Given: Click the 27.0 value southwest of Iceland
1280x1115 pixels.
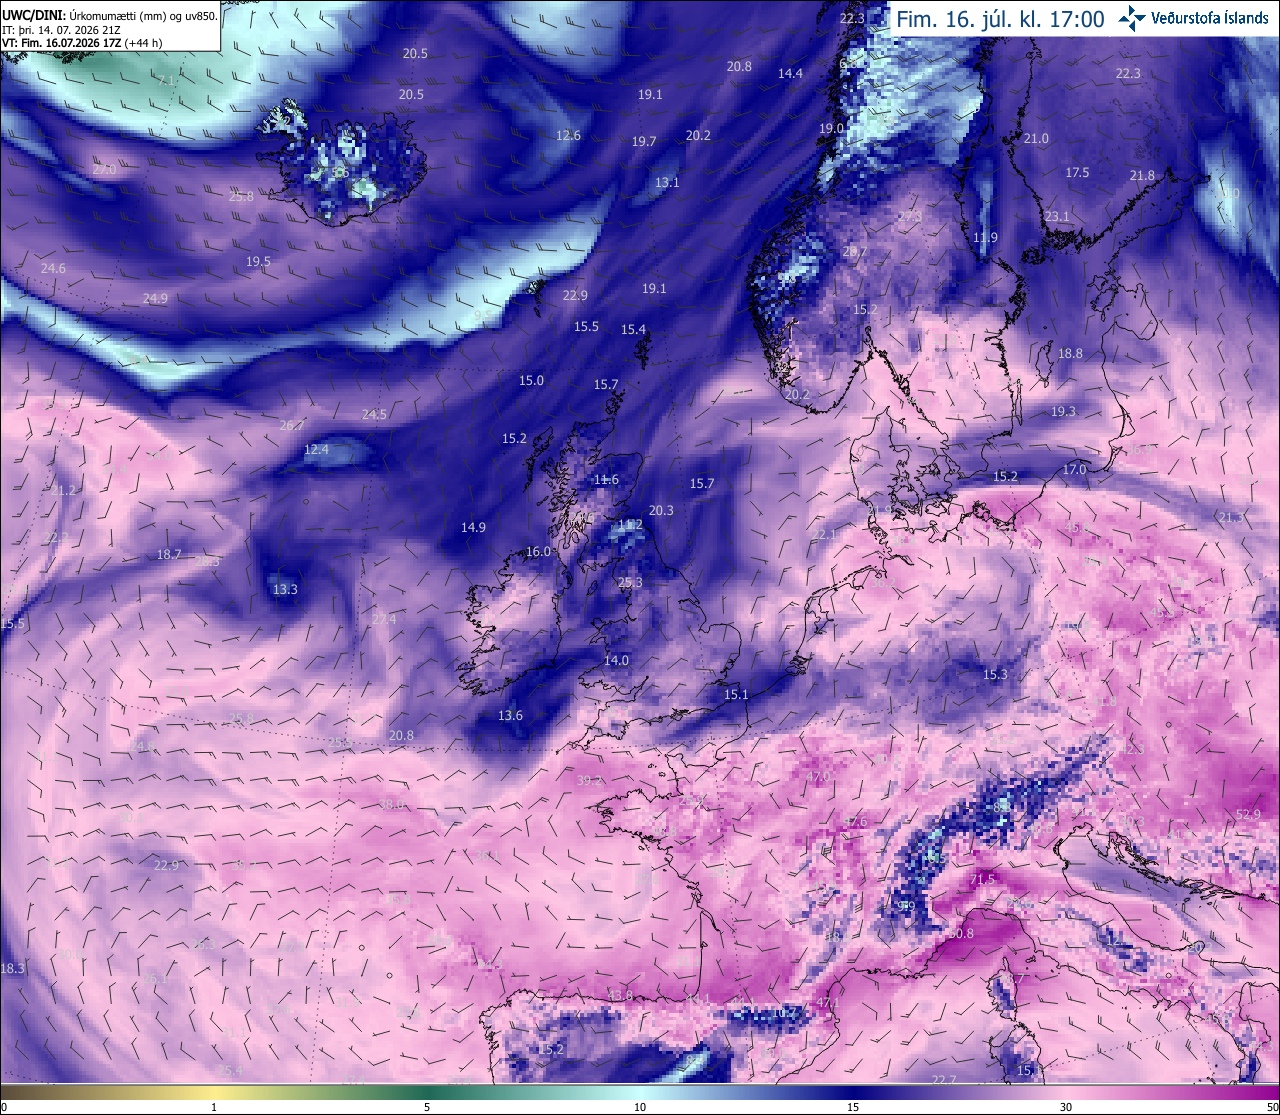Looking at the screenshot, I should click(x=104, y=170).
